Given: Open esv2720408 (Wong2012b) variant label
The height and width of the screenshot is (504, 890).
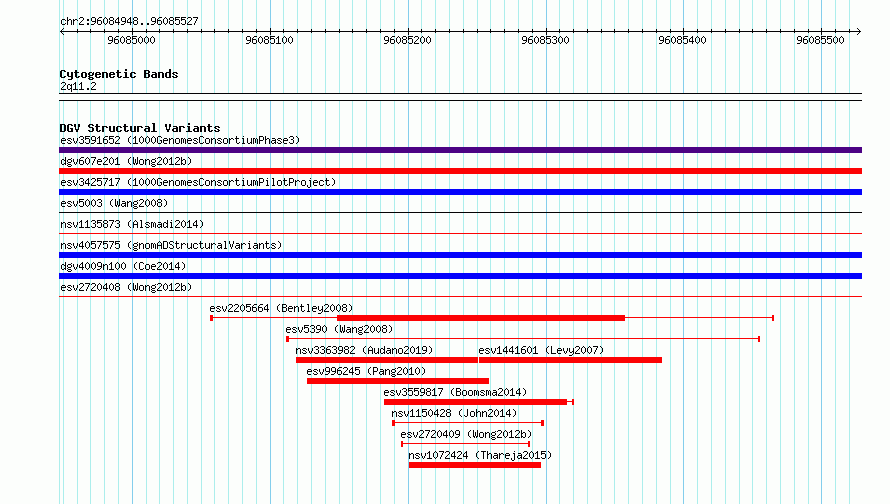Looking at the screenshot, I should pyautogui.click(x=126, y=287).
